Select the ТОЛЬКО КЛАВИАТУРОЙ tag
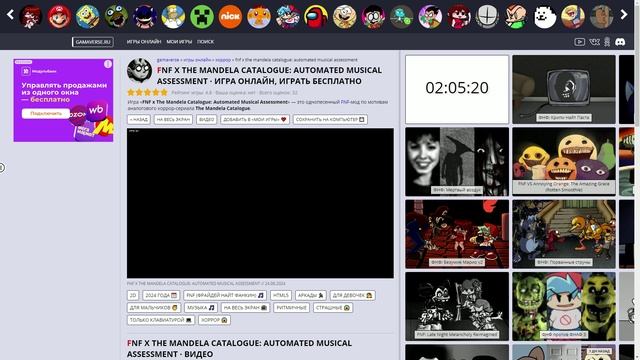640x360 pixels. (x=160, y=320)
